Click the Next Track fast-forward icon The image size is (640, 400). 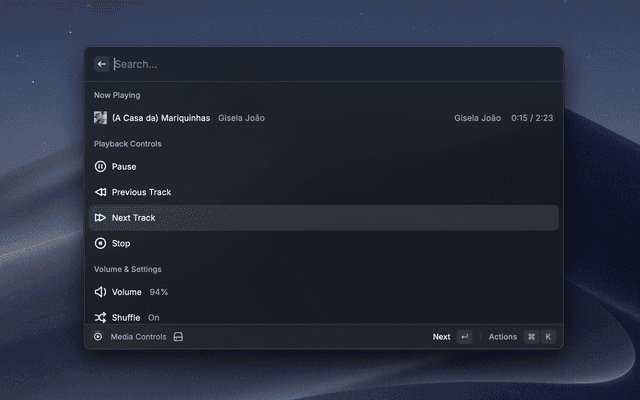tap(100, 218)
